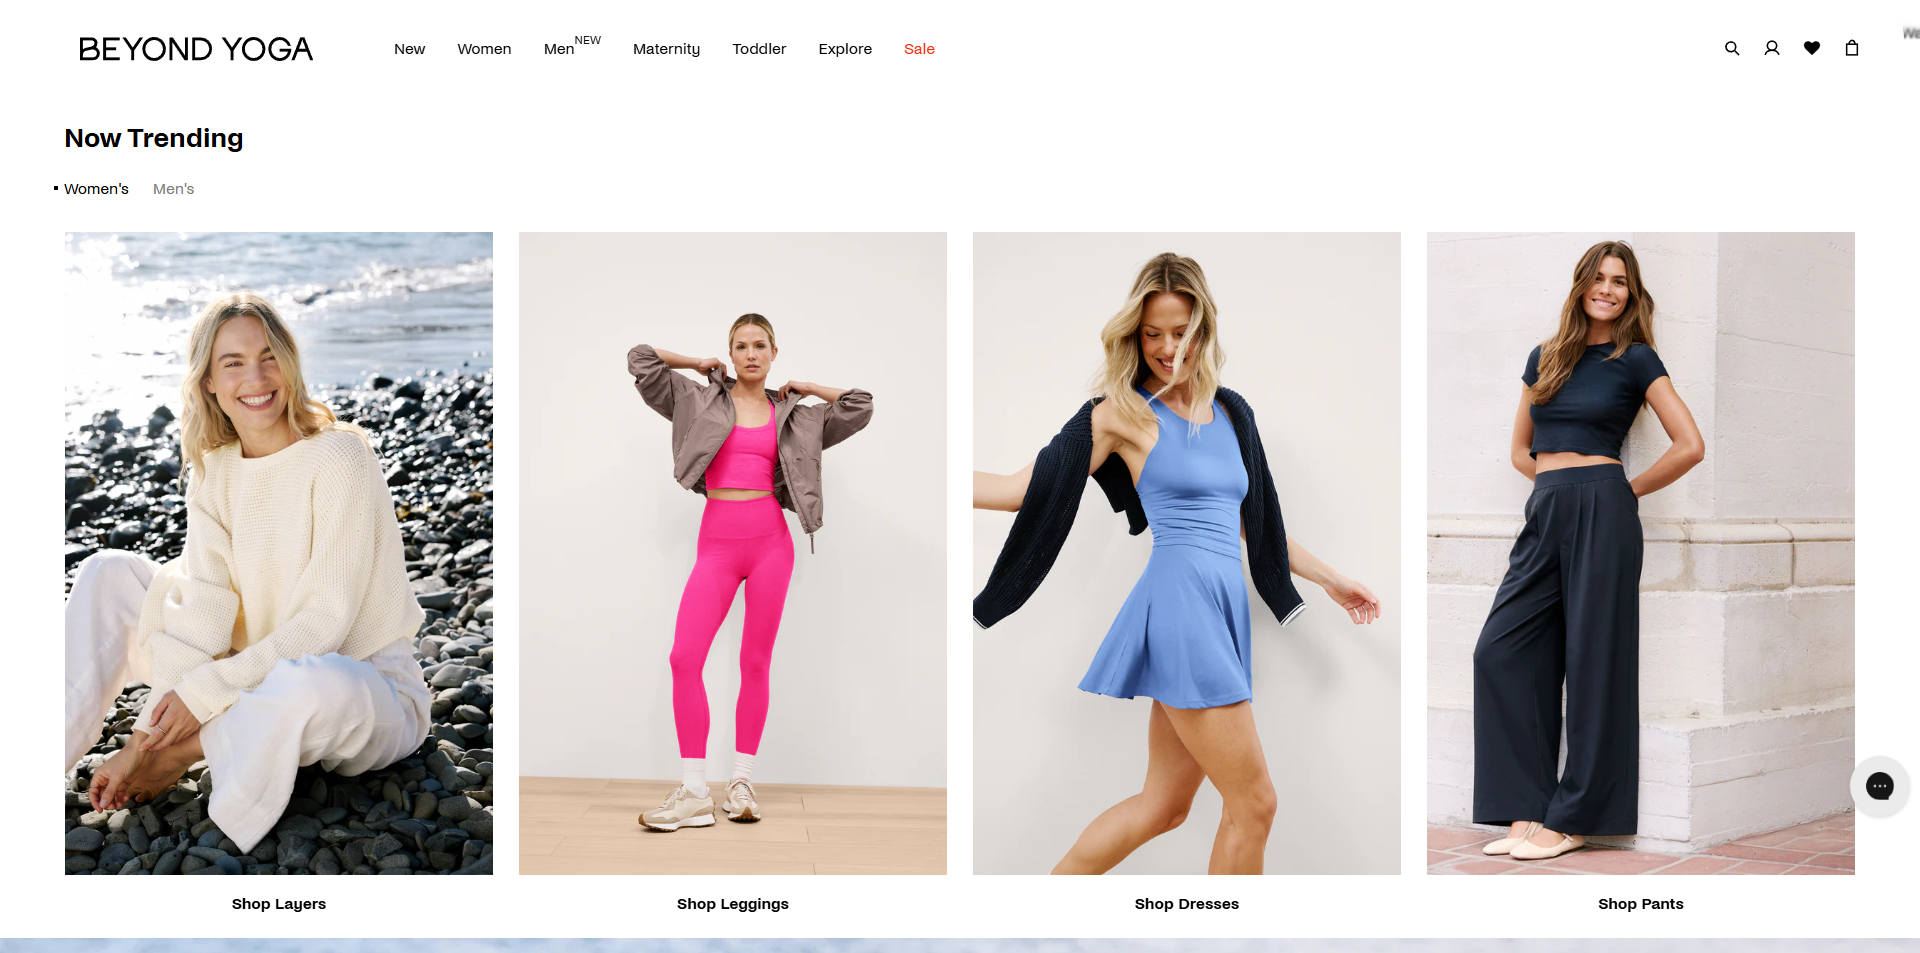Screen dimensions: 1920x953
Task: Open the Toddler menu item
Action: [x=759, y=49]
